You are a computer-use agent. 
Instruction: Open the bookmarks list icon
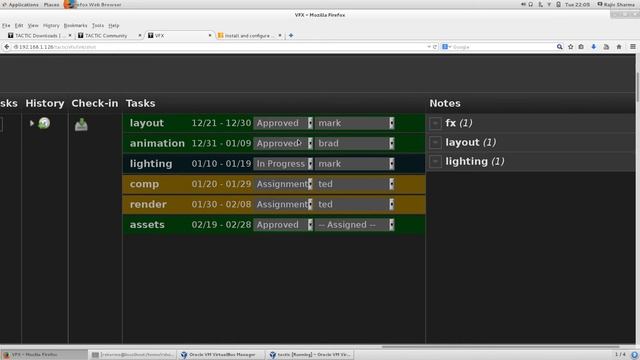point(581,47)
